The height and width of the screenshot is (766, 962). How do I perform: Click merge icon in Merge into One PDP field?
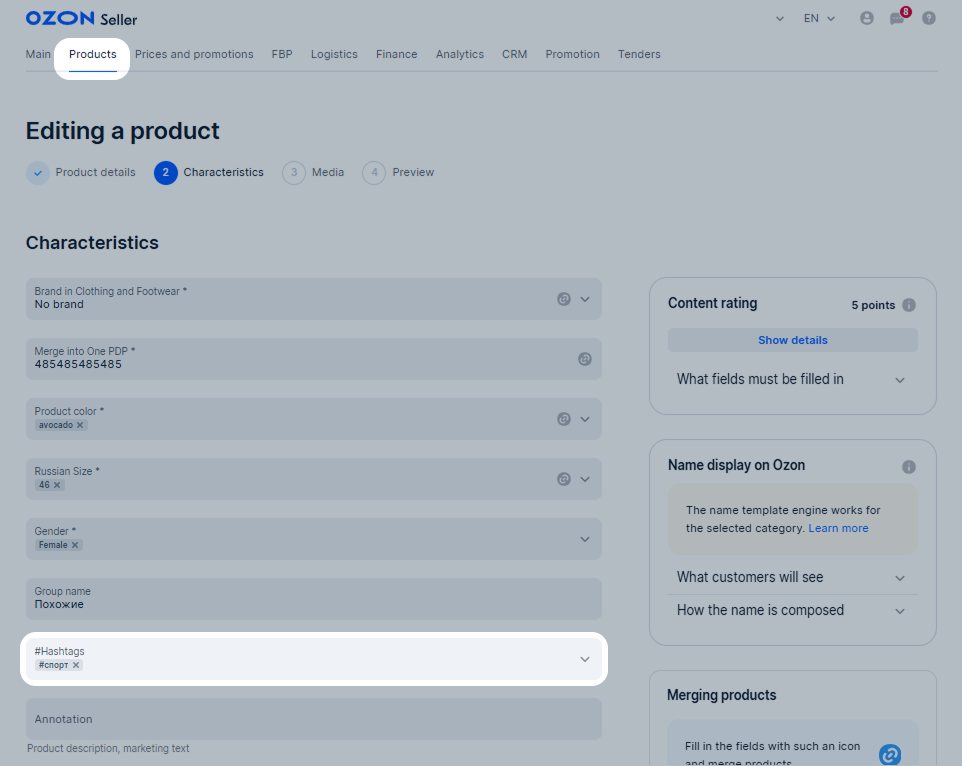click(585, 359)
